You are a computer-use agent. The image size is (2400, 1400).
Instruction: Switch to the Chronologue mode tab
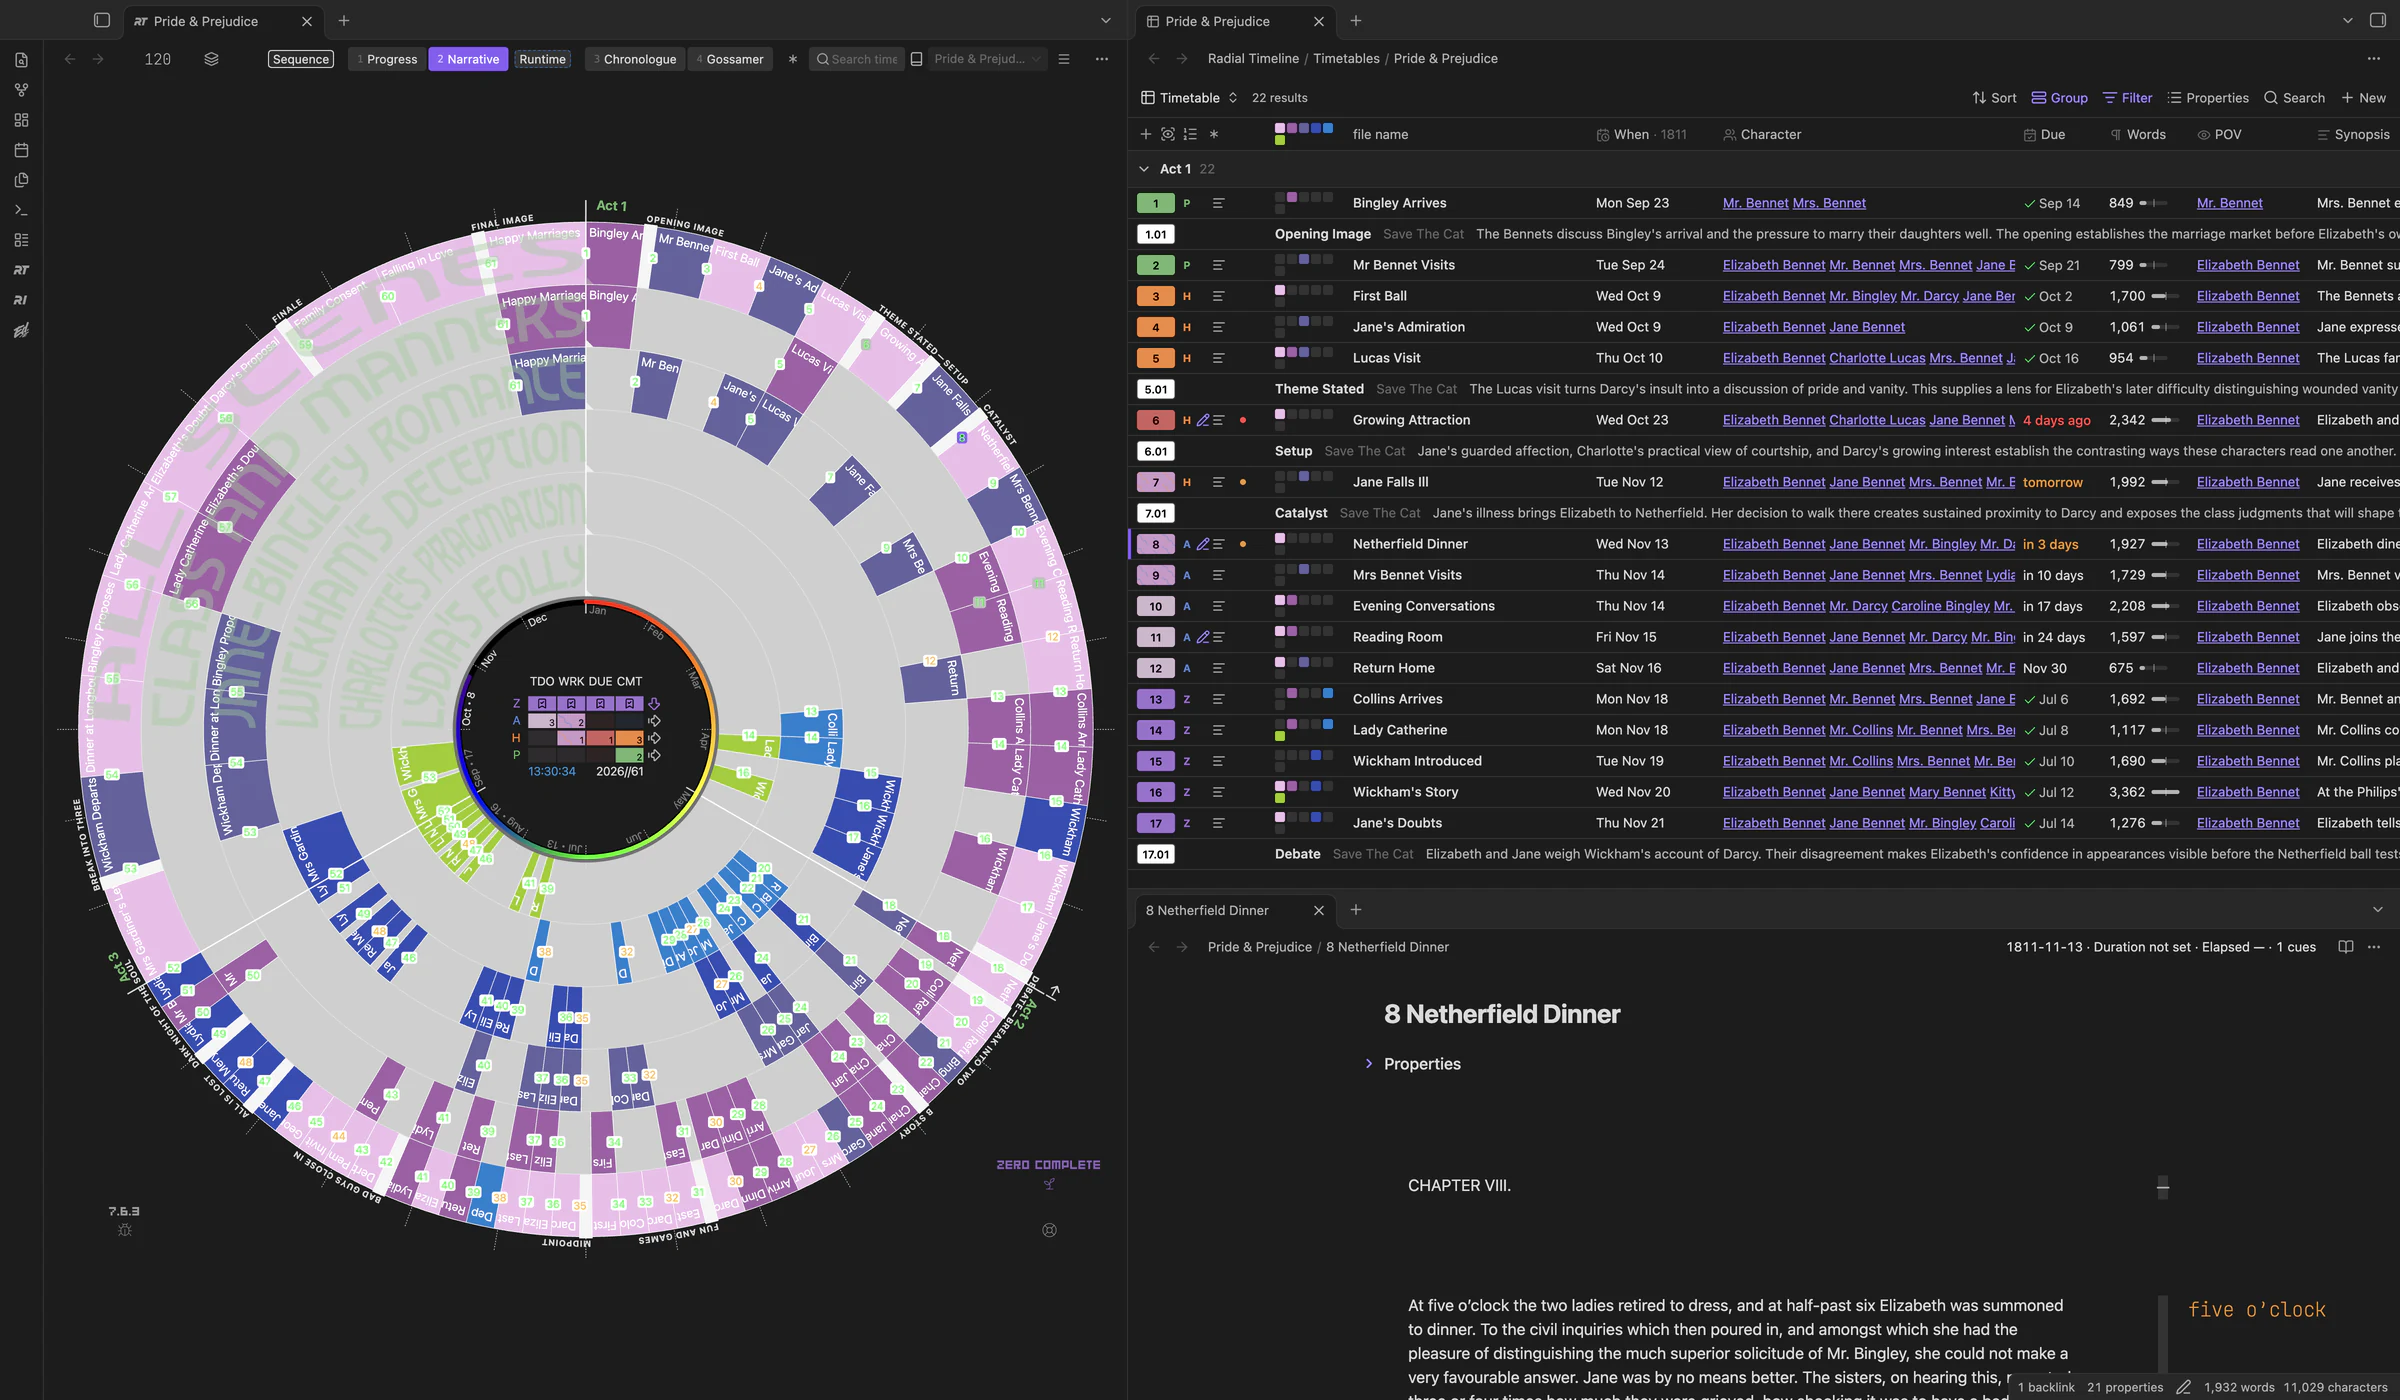[635, 59]
